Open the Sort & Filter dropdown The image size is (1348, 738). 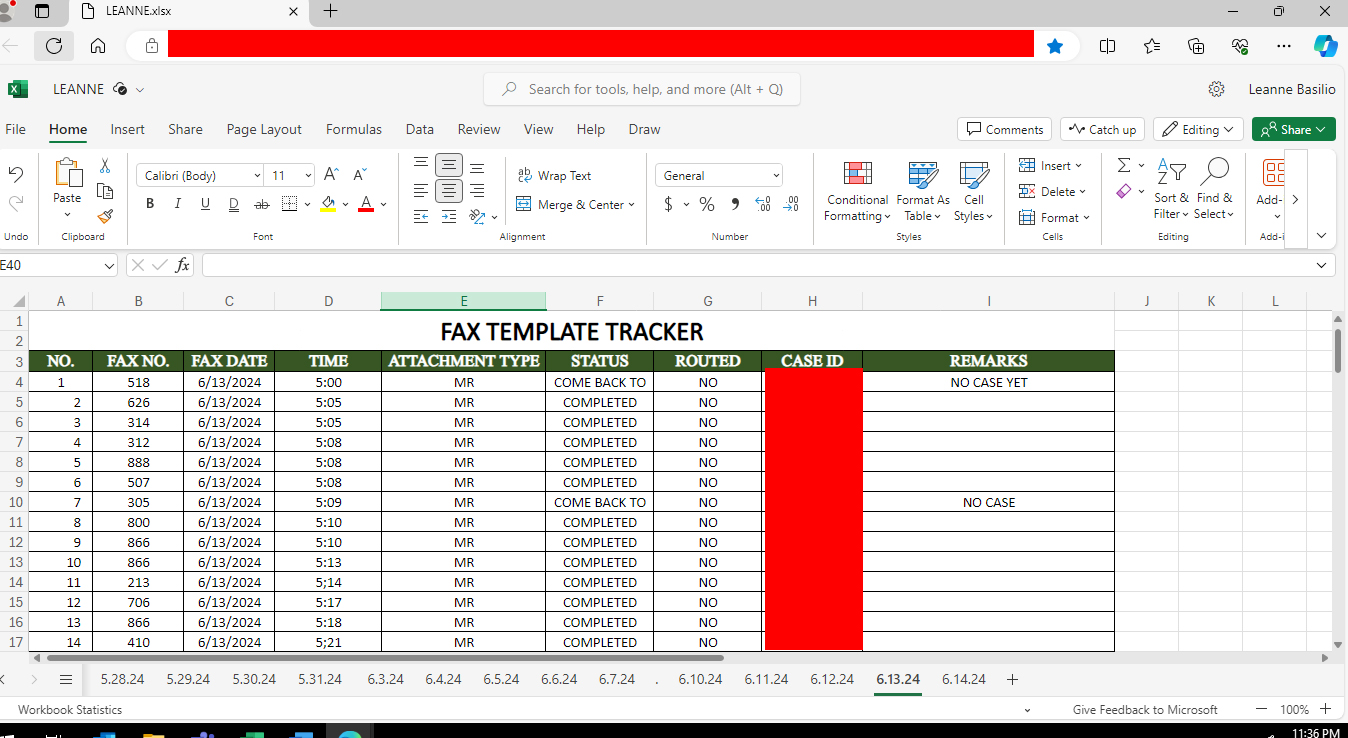pos(1171,190)
